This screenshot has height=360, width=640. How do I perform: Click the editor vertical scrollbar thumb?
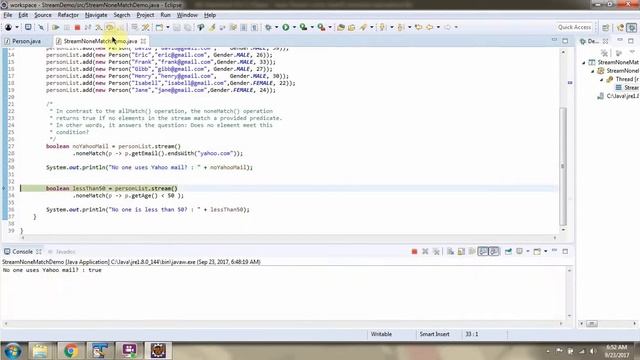click(x=563, y=166)
